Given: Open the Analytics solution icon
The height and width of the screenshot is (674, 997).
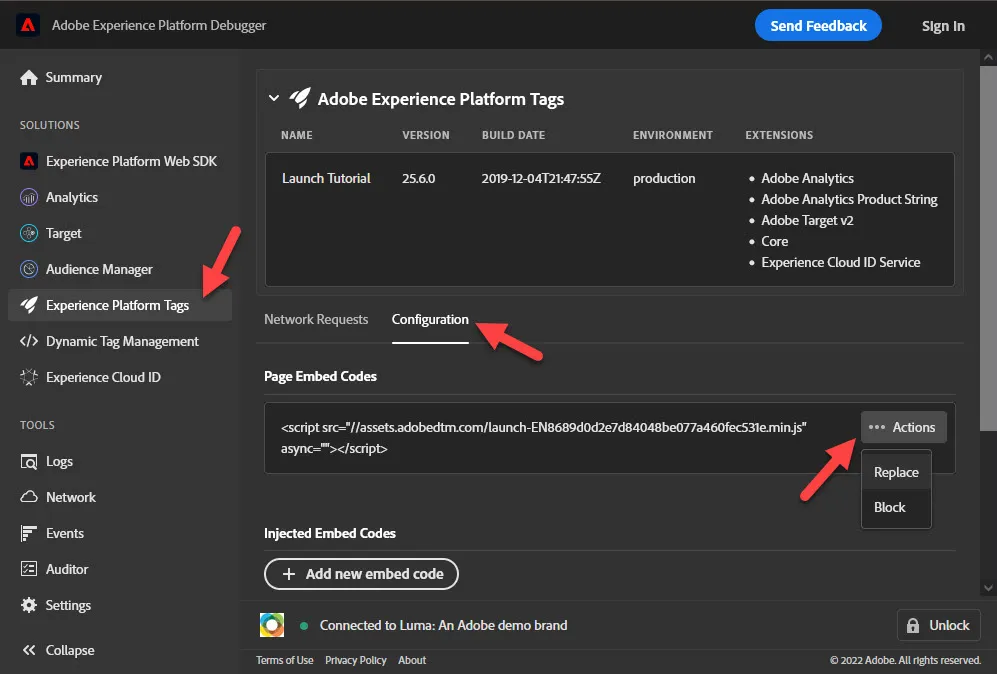Looking at the screenshot, I should point(29,198).
